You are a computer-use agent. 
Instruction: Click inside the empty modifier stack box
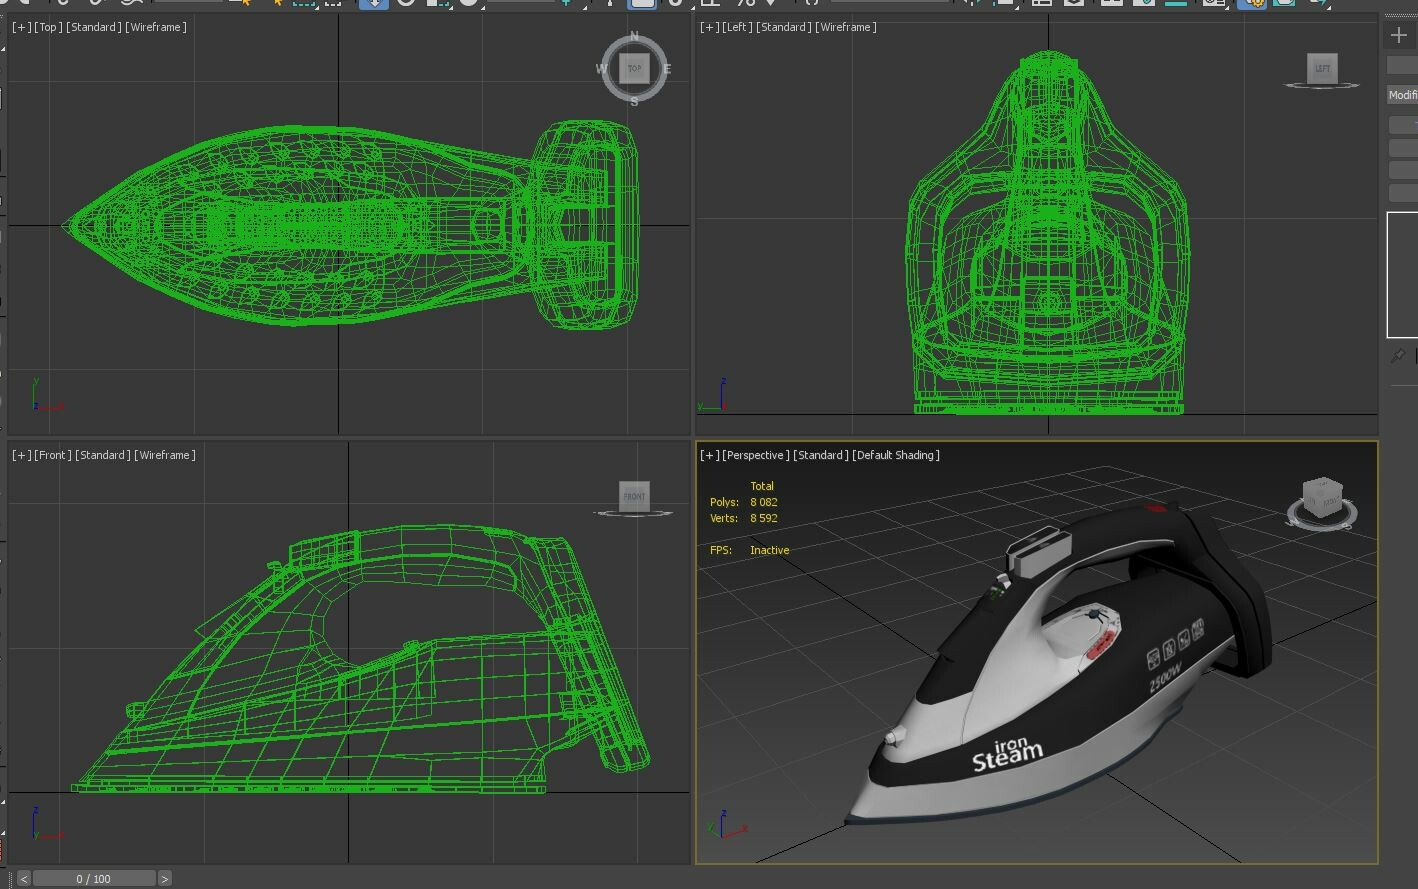(x=1402, y=275)
